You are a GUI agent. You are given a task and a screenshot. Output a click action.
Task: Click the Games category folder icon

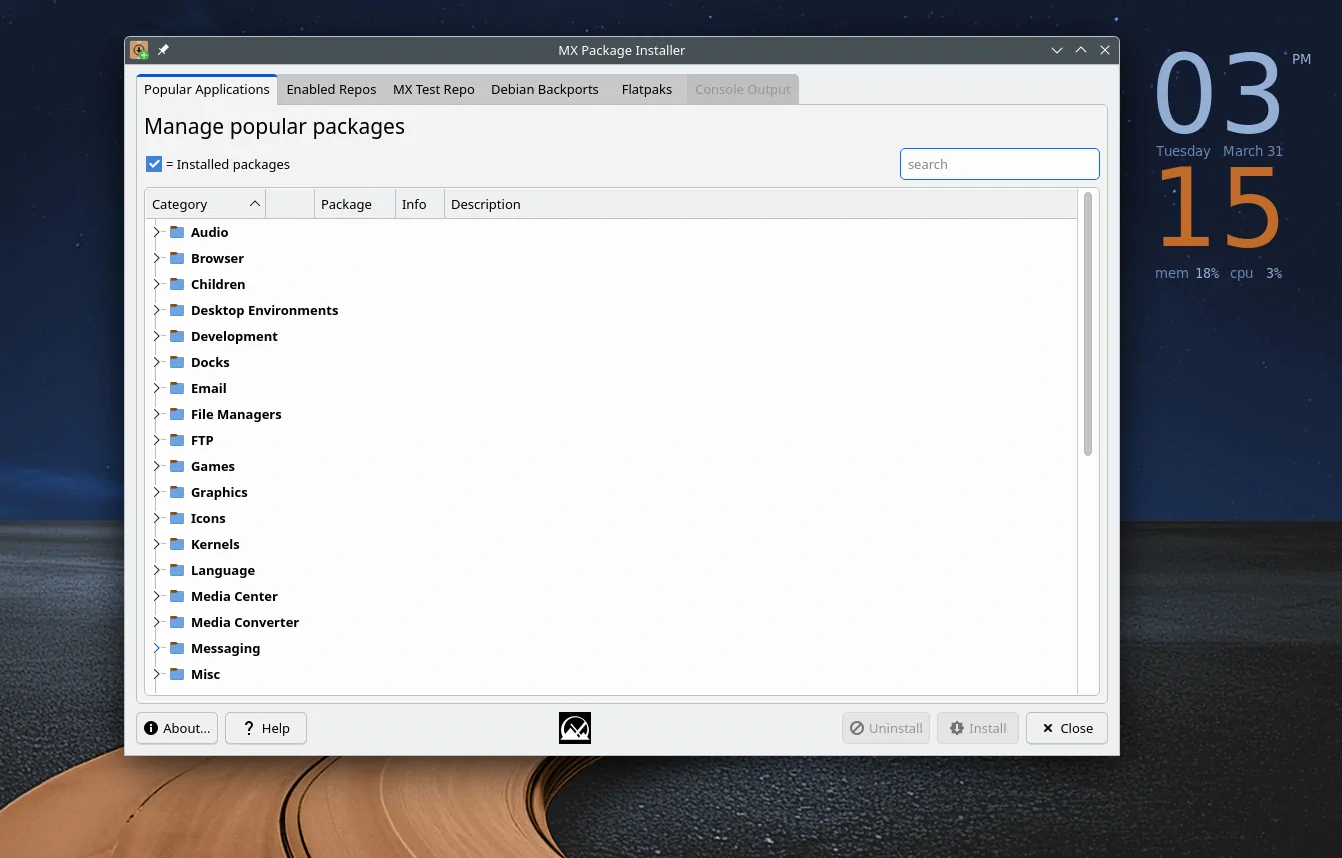(x=176, y=466)
